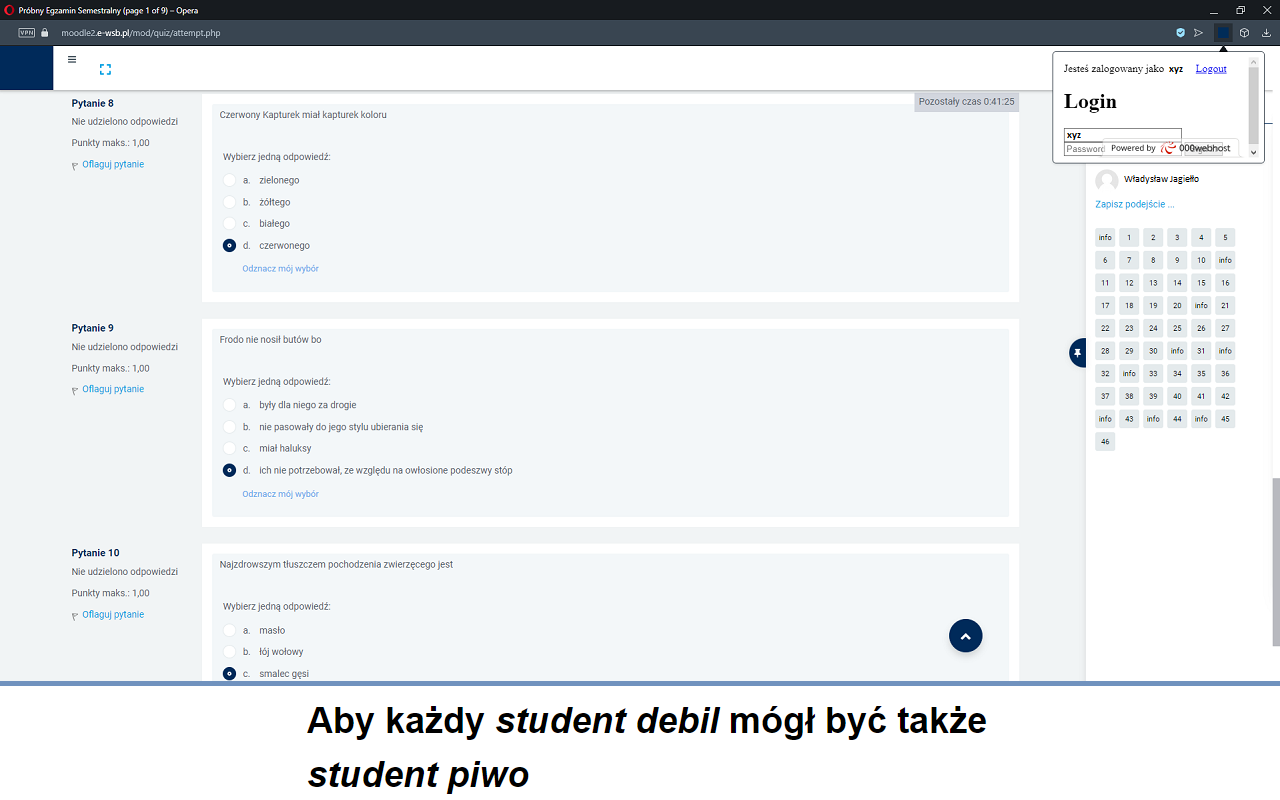Click the pin icon beside quiz navigation
Viewport: 1280px width, 800px height.
coord(1078,353)
